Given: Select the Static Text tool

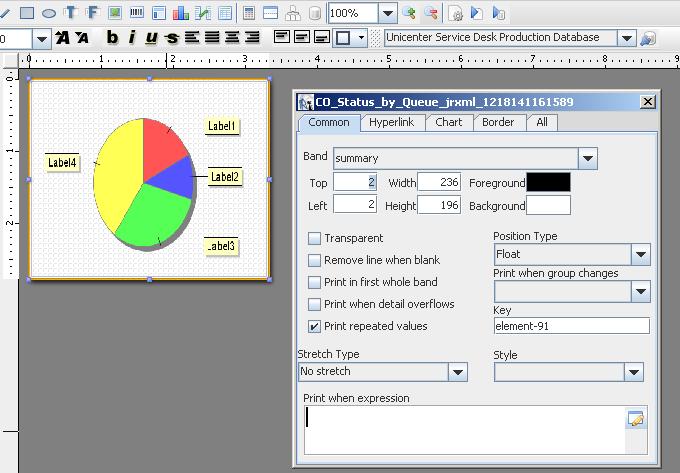Looking at the screenshot, I should tap(71, 13).
